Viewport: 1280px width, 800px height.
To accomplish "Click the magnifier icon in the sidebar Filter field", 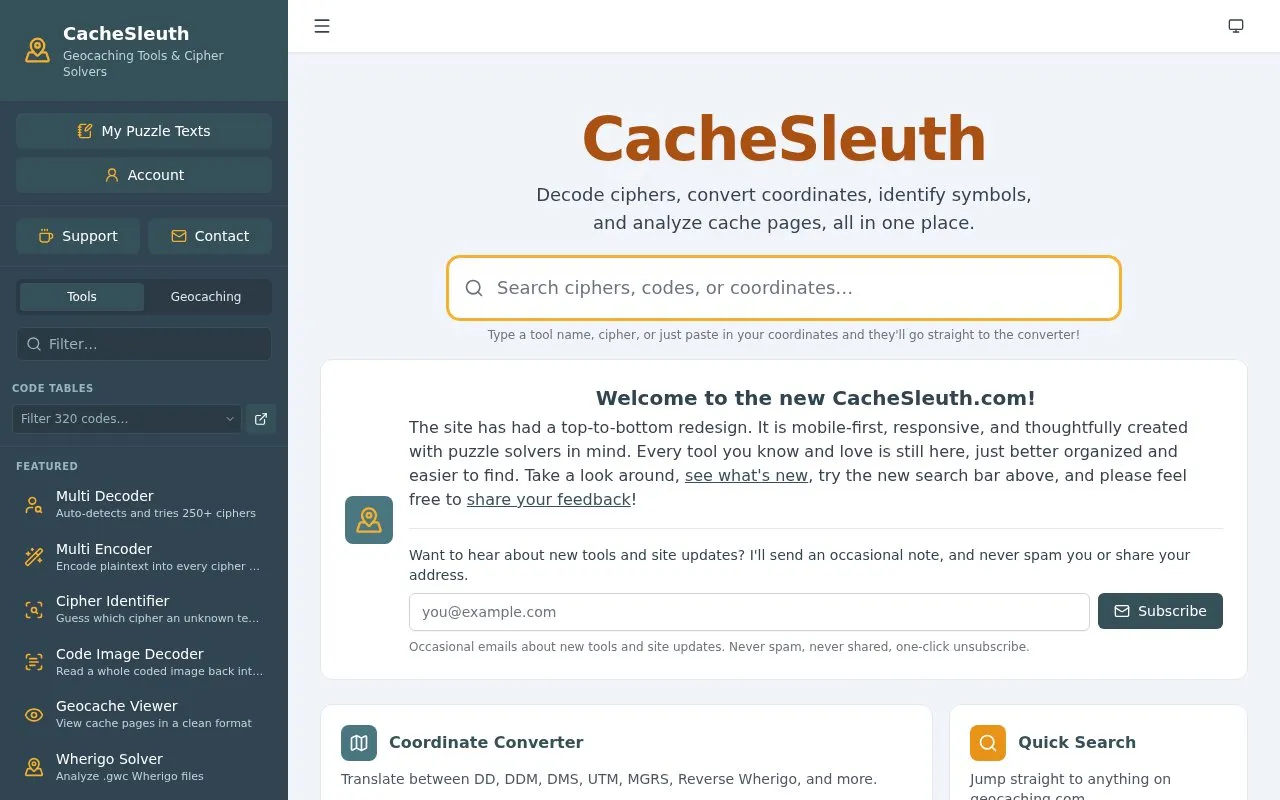I will (x=34, y=344).
